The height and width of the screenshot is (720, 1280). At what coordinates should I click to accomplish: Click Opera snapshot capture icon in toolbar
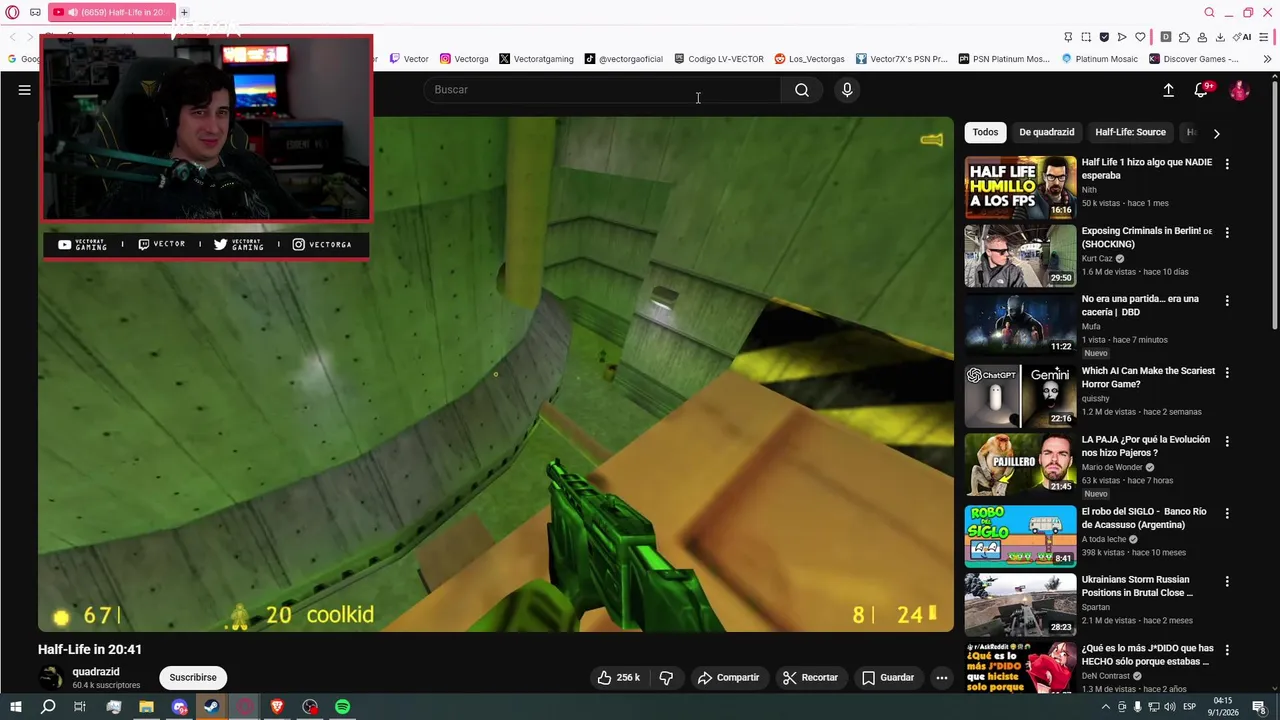(1086, 37)
